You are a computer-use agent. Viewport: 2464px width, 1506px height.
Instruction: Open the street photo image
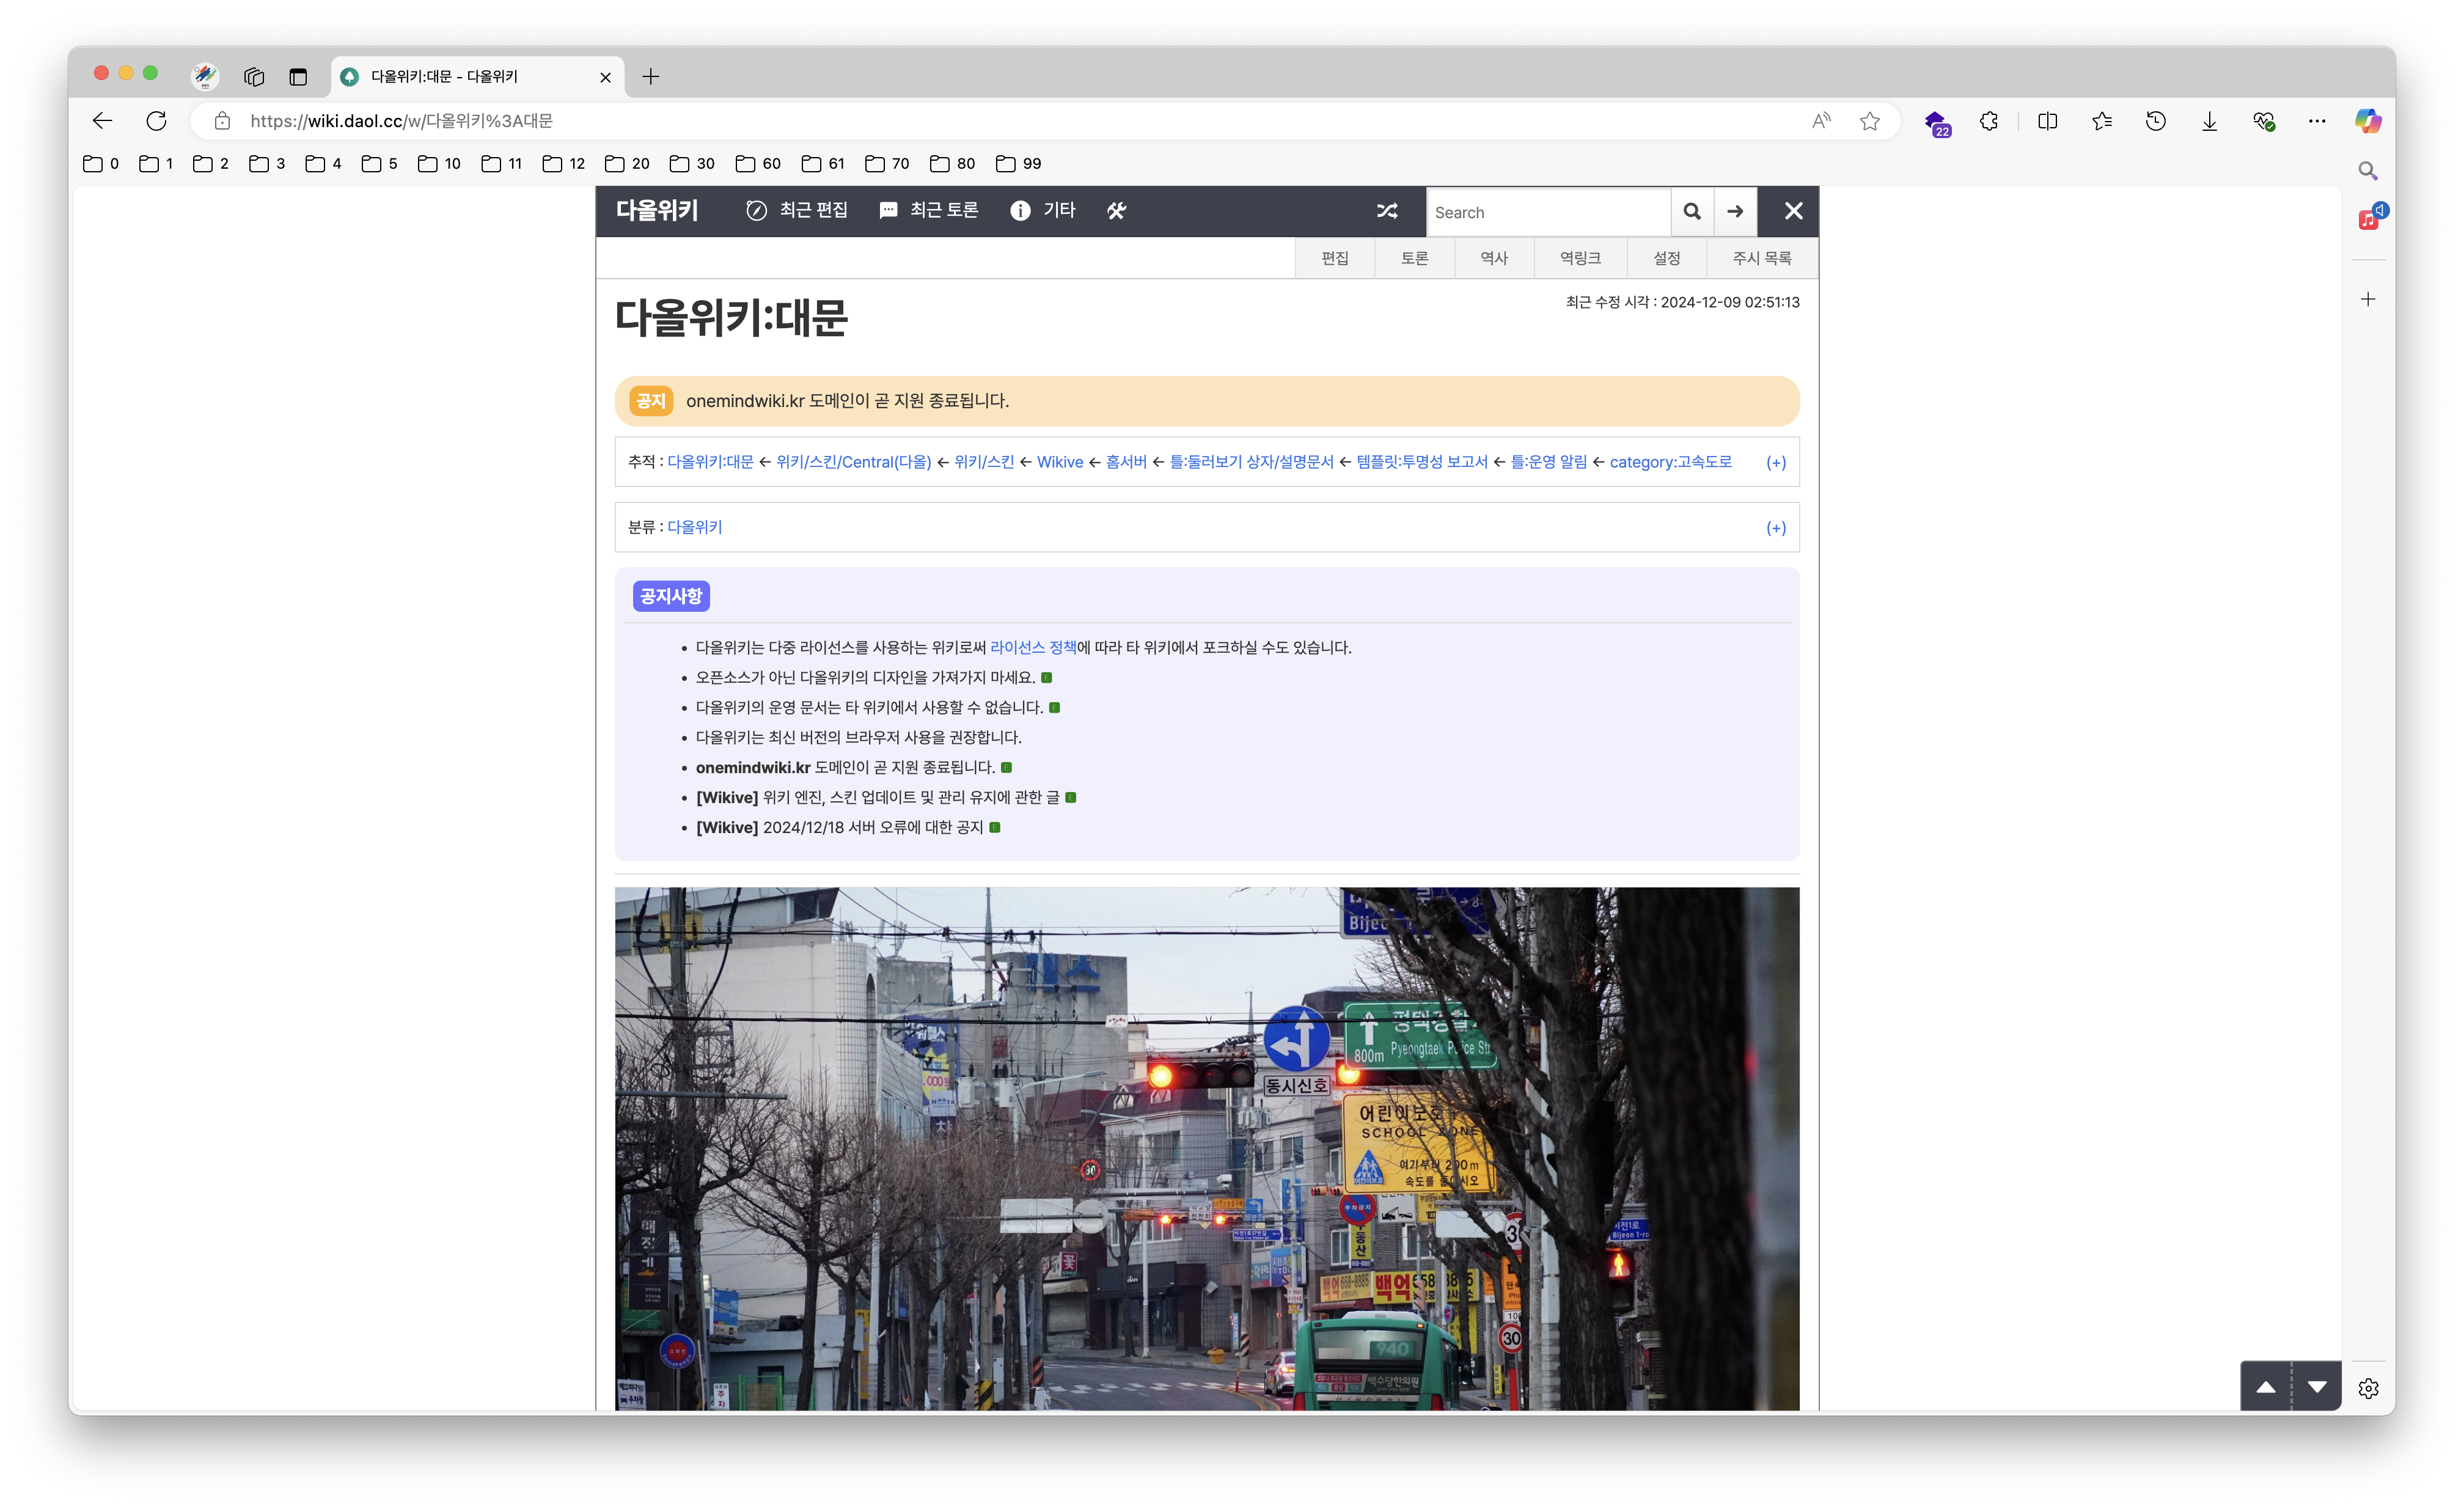click(x=1207, y=1148)
